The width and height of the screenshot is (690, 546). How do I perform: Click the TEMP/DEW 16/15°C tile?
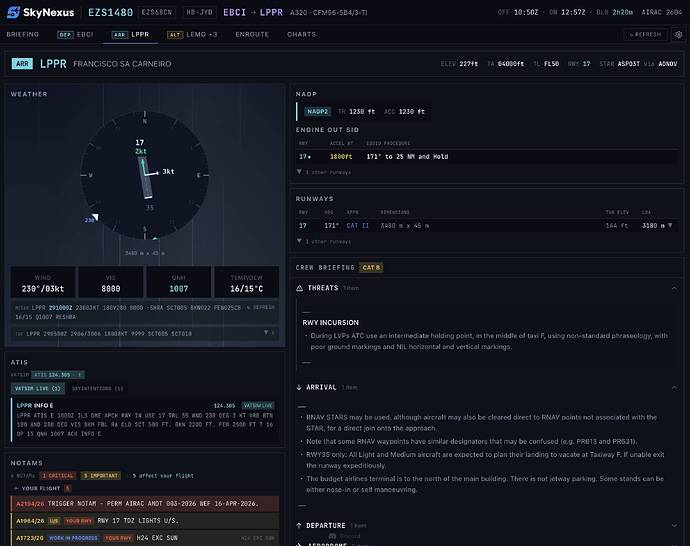[246, 282]
